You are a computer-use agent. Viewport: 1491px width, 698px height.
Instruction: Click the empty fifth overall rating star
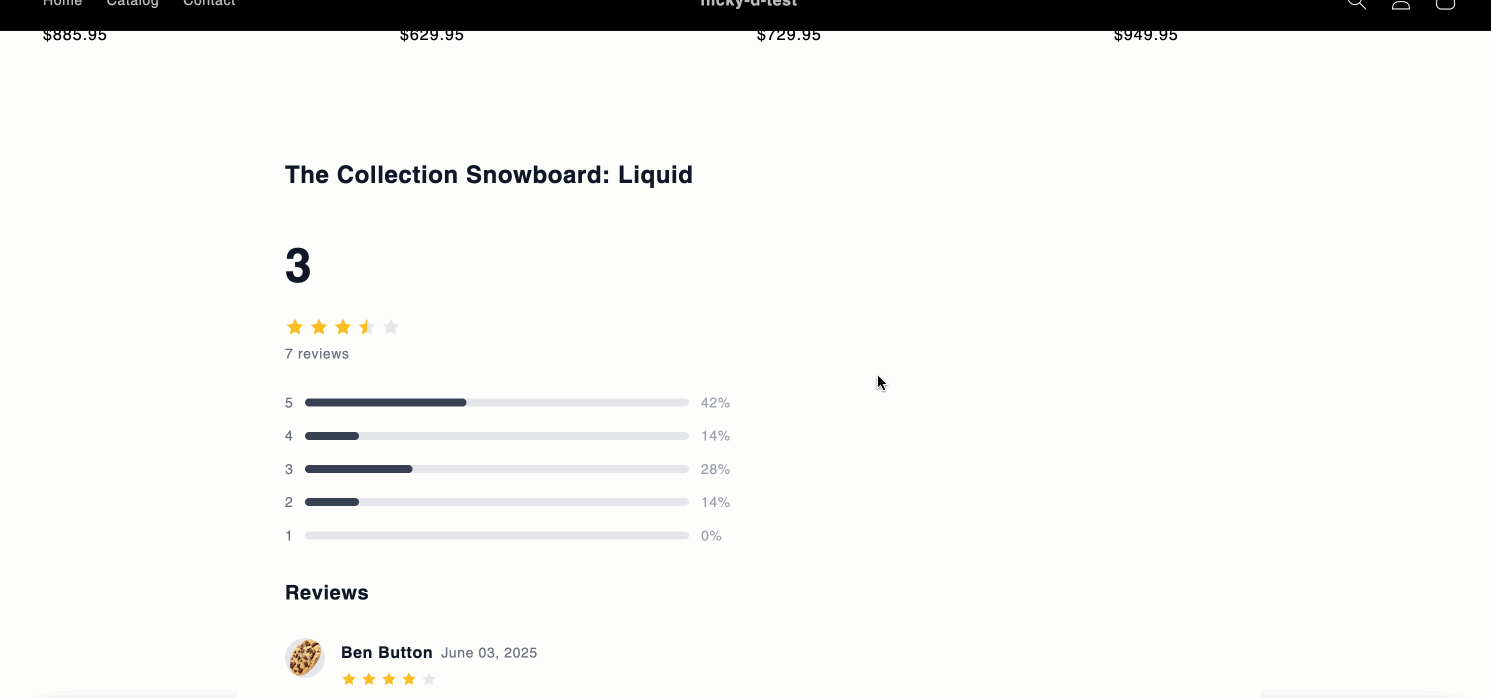tap(391, 327)
